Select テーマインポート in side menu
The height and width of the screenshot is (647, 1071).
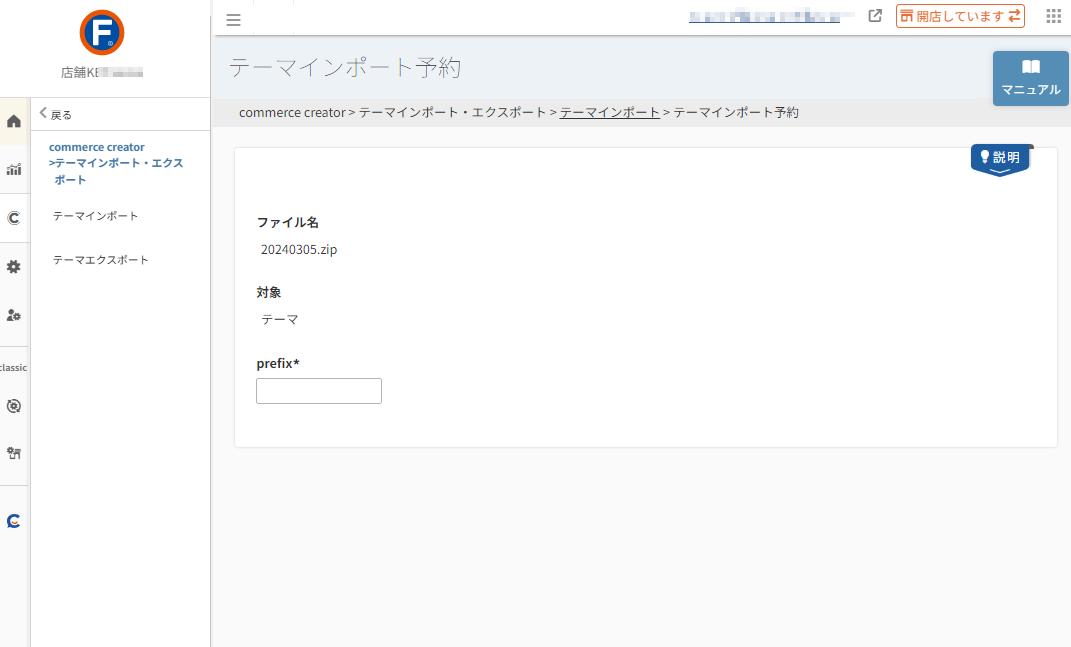click(96, 216)
